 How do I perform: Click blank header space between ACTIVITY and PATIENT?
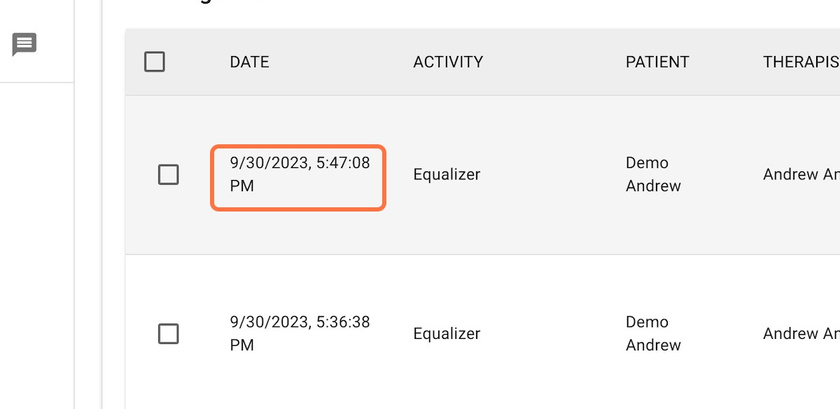tap(554, 62)
